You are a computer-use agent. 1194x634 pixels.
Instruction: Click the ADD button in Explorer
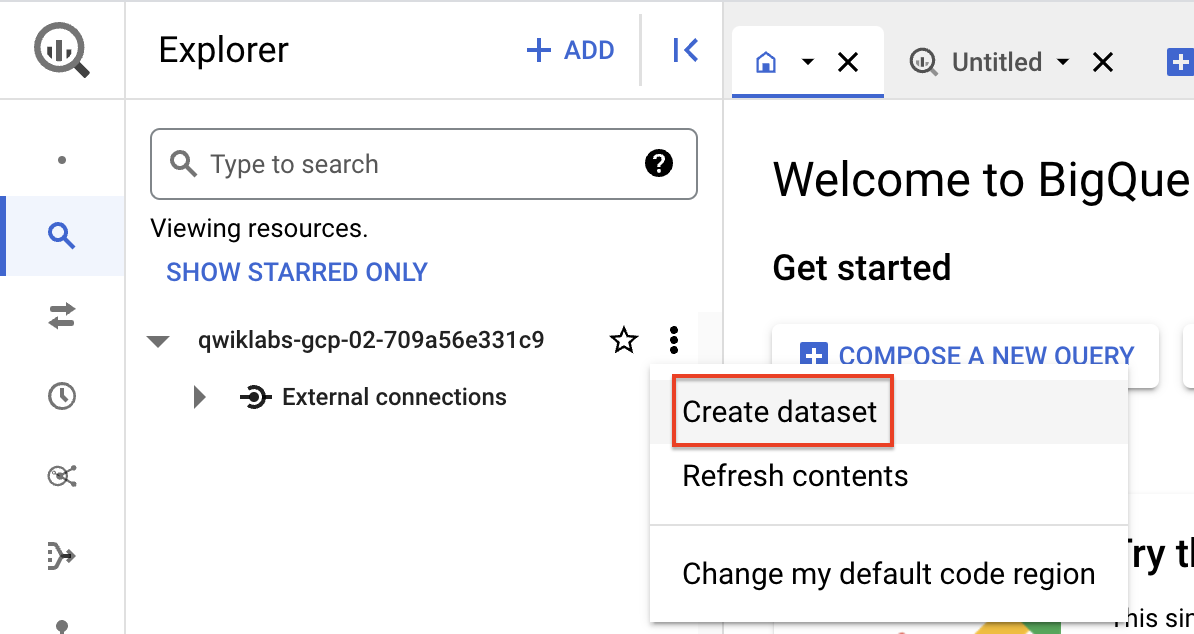click(x=570, y=50)
